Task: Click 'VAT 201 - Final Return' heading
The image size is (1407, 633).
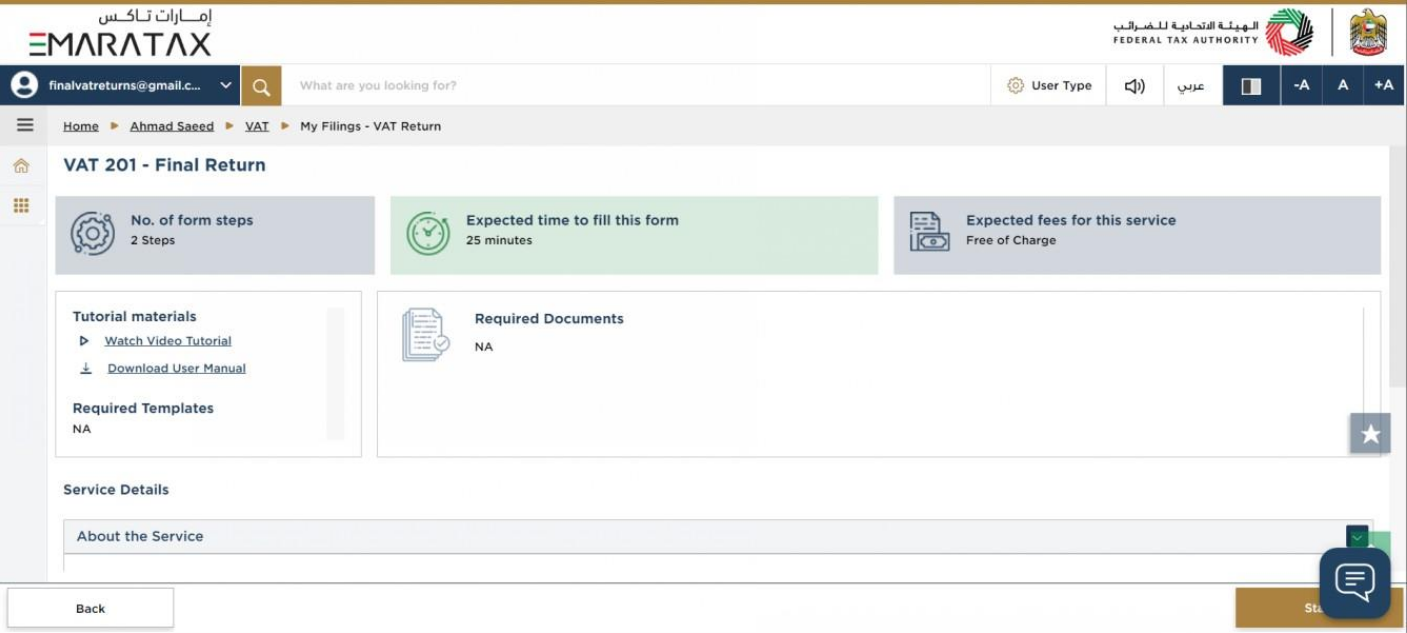Action: 165,165
